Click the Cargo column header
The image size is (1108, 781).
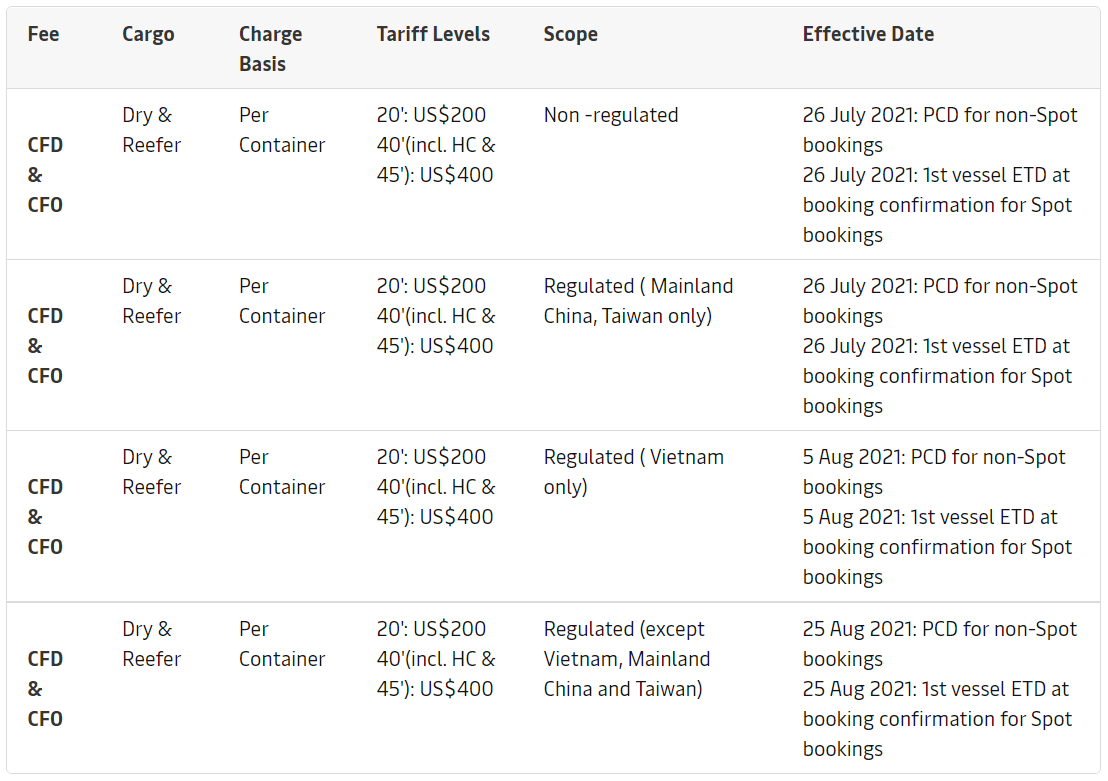(148, 34)
